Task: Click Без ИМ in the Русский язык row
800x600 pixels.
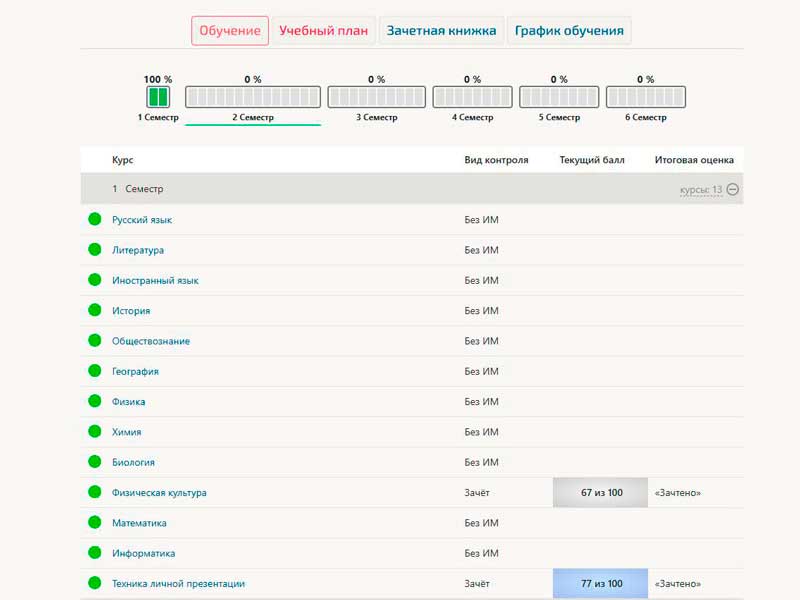Action: pos(481,220)
